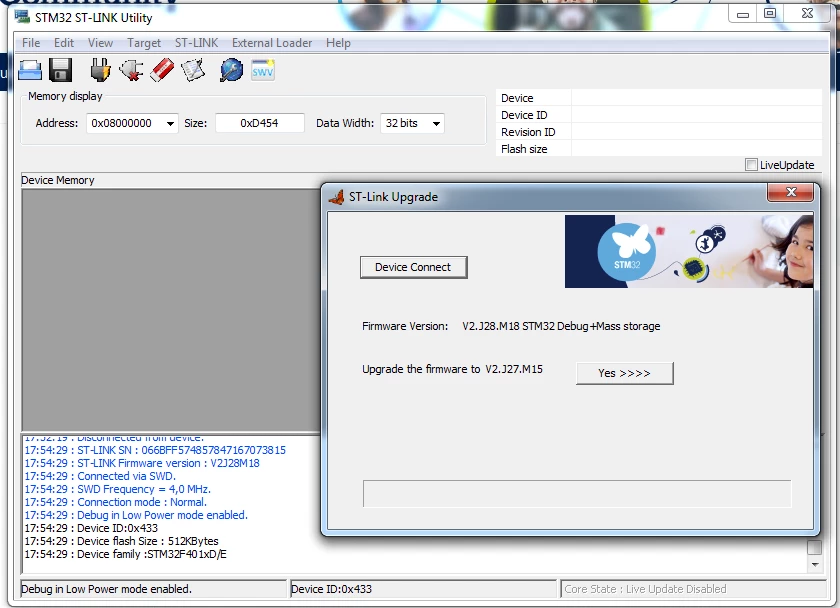This screenshot has width=840, height=608.
Task: Expand the Address dropdown arrow
Action: point(170,124)
